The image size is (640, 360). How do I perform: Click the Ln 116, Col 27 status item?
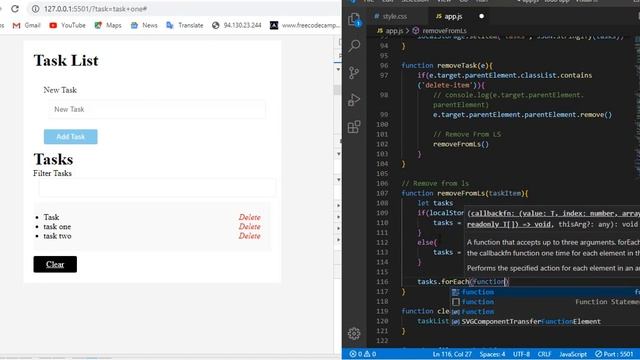pyautogui.click(x=452, y=354)
